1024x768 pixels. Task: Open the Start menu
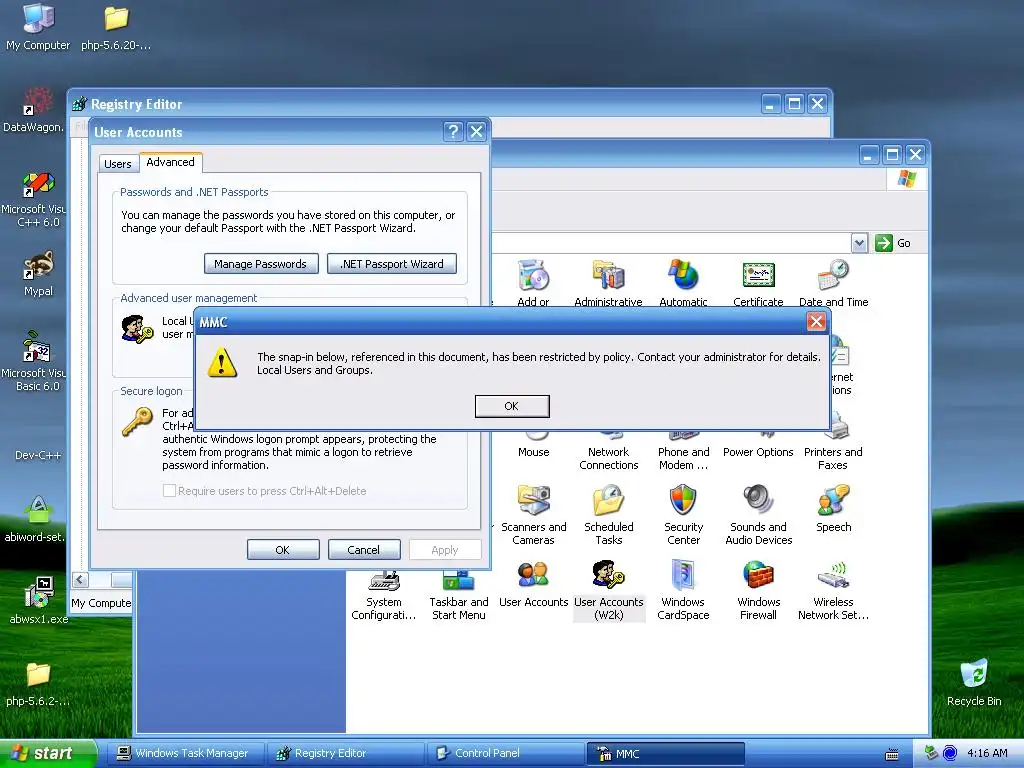pyautogui.click(x=47, y=754)
